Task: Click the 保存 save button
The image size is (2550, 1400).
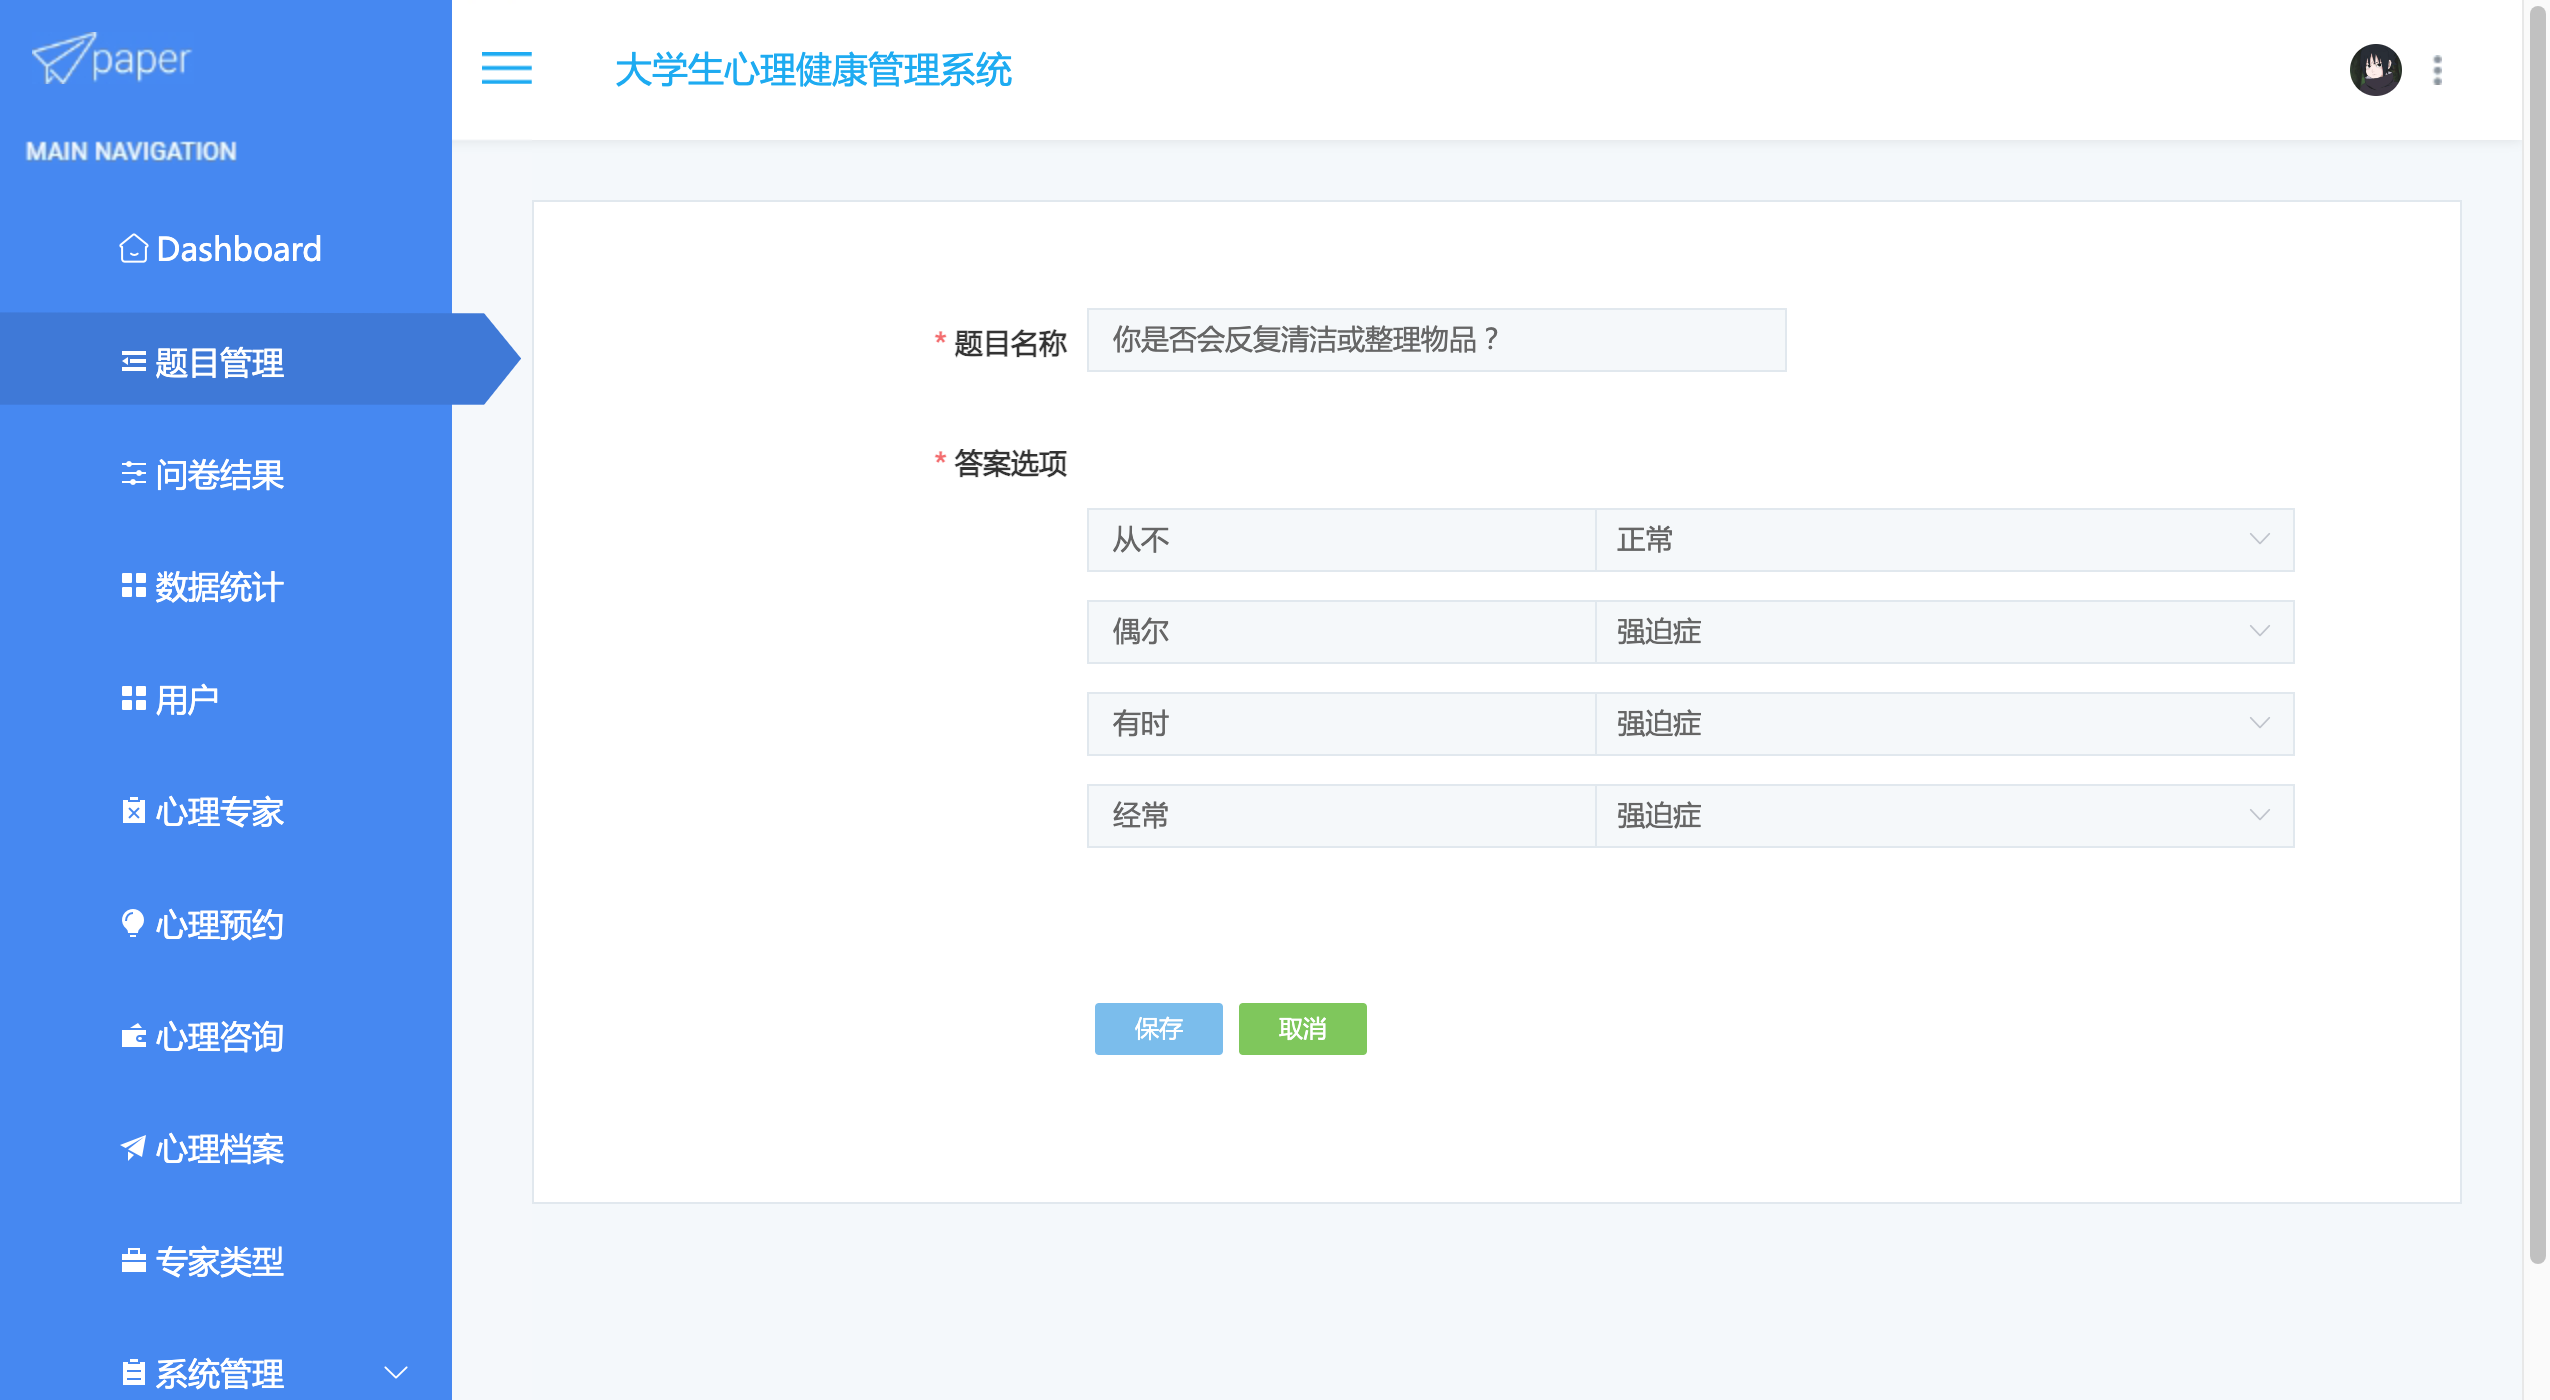Action: [1158, 1028]
